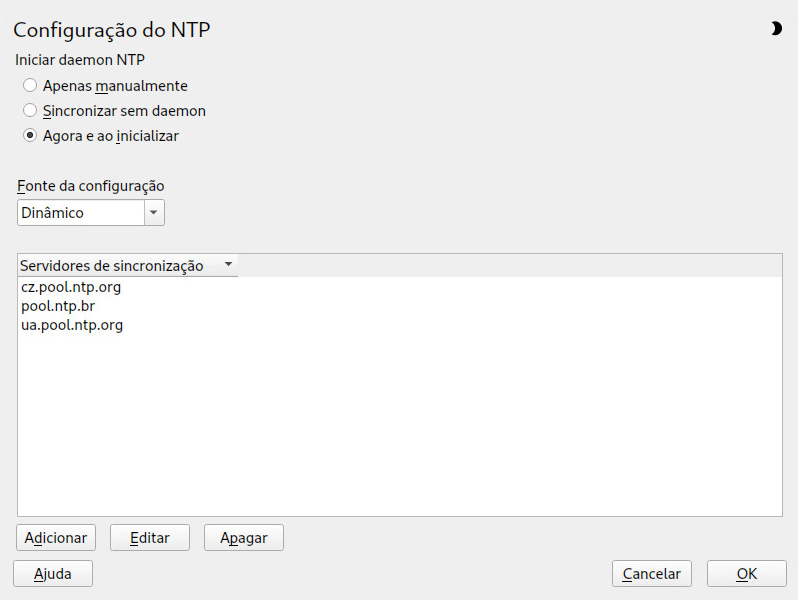
Task: Click the sort arrow in servers column header
Action: click(229, 264)
